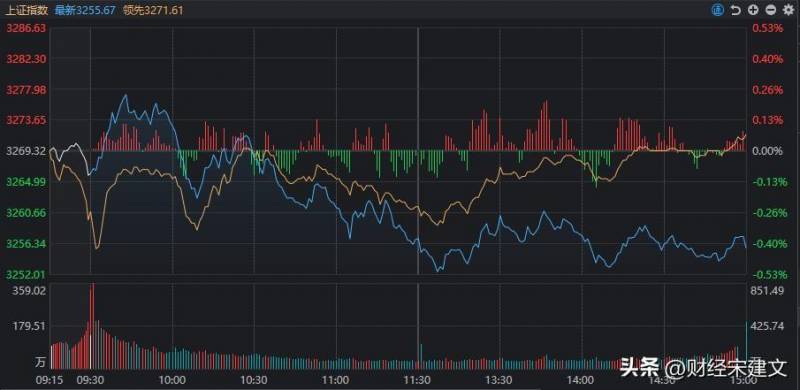Click the 3286.63 top price label

(26, 29)
